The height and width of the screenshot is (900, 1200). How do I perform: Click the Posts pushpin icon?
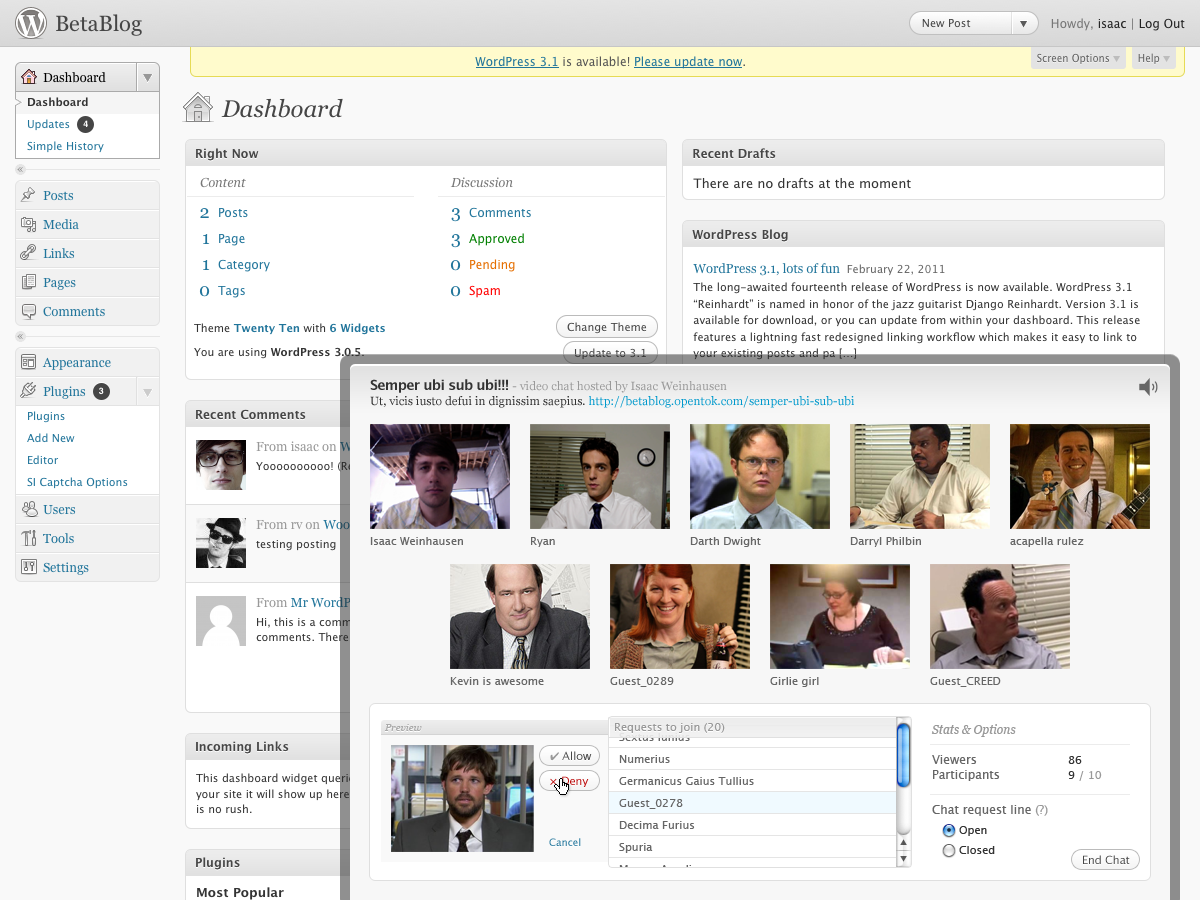29,195
